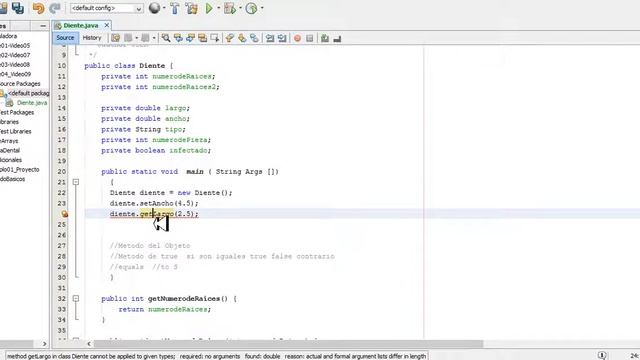The width and height of the screenshot is (640, 360).
Task: Select the project ending in plo01_Proyecto
Action: point(20,169)
